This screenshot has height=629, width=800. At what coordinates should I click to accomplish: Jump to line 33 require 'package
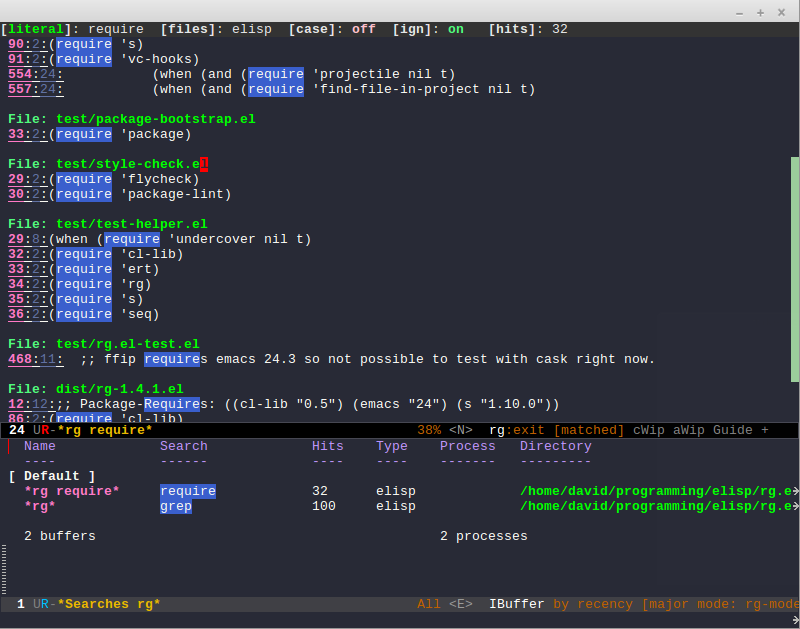coord(99,134)
